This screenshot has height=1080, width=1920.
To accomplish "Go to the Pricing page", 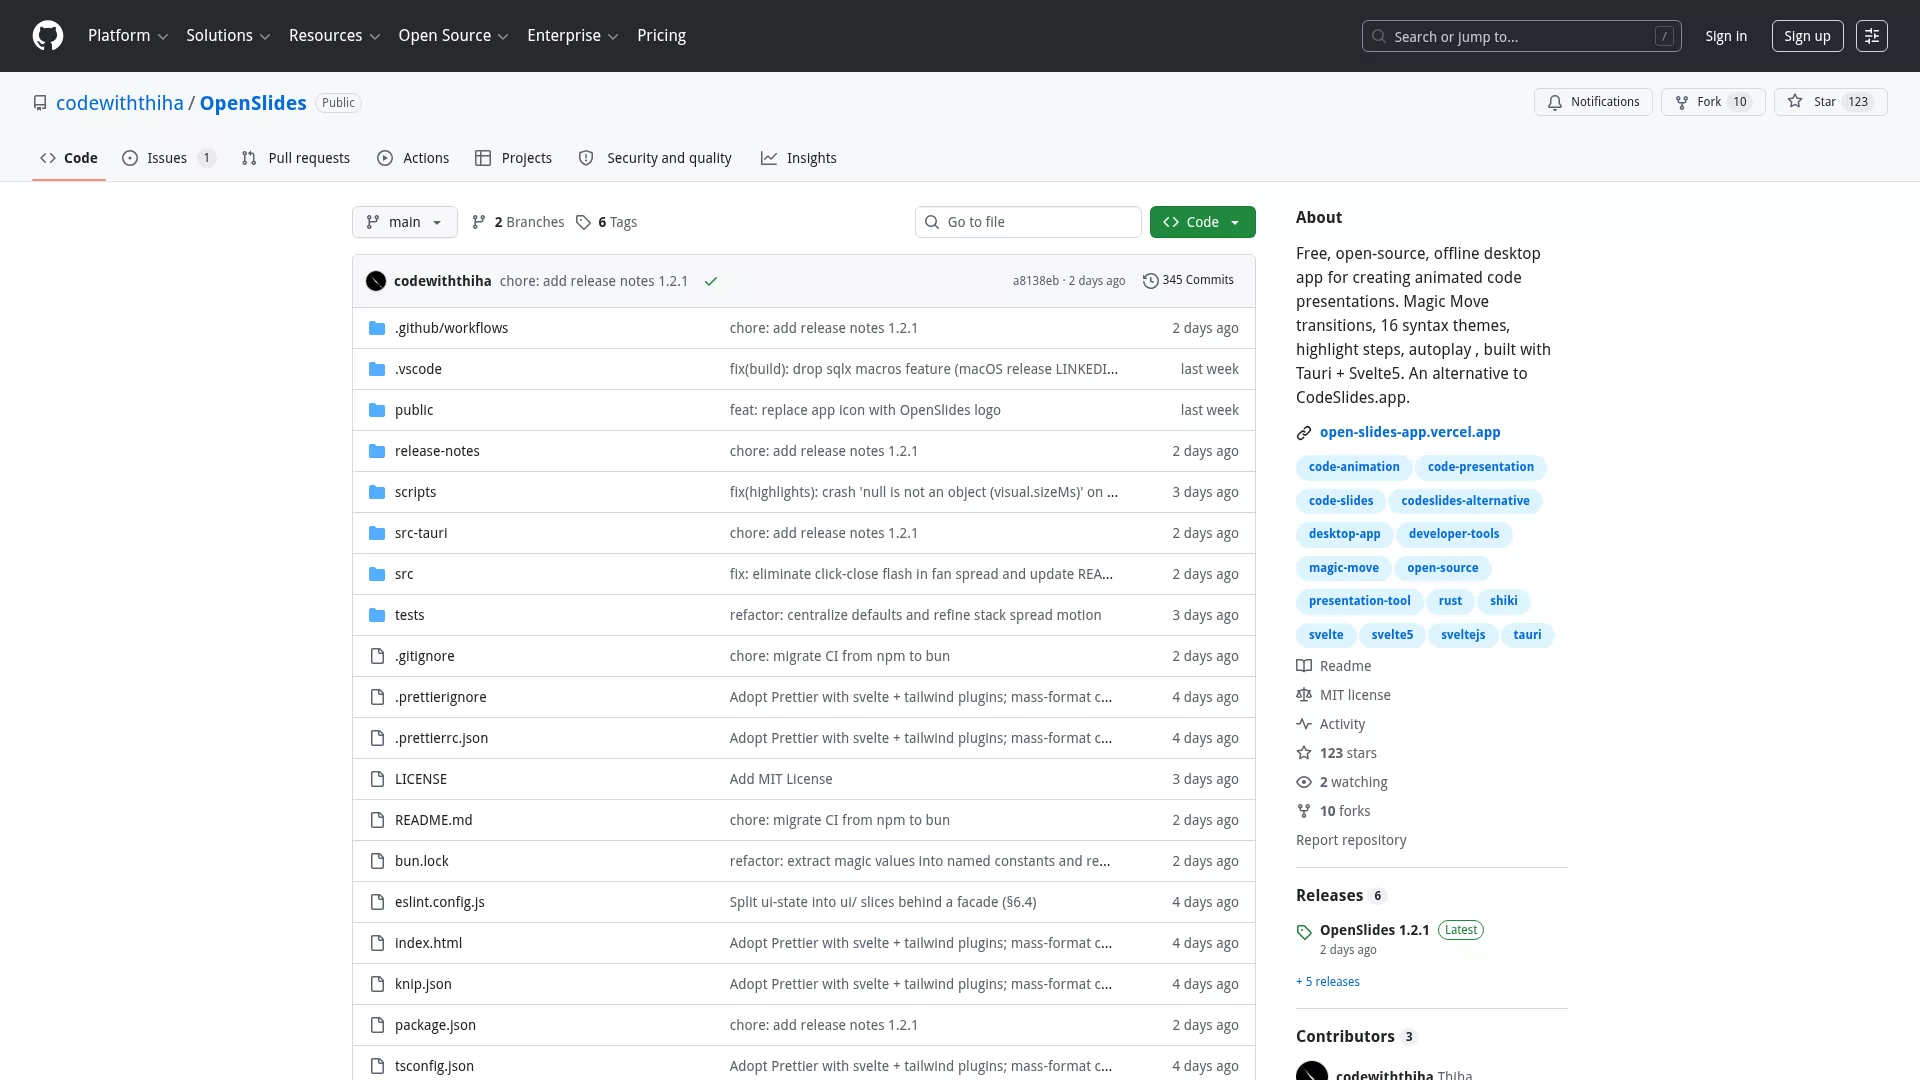I will (x=661, y=36).
